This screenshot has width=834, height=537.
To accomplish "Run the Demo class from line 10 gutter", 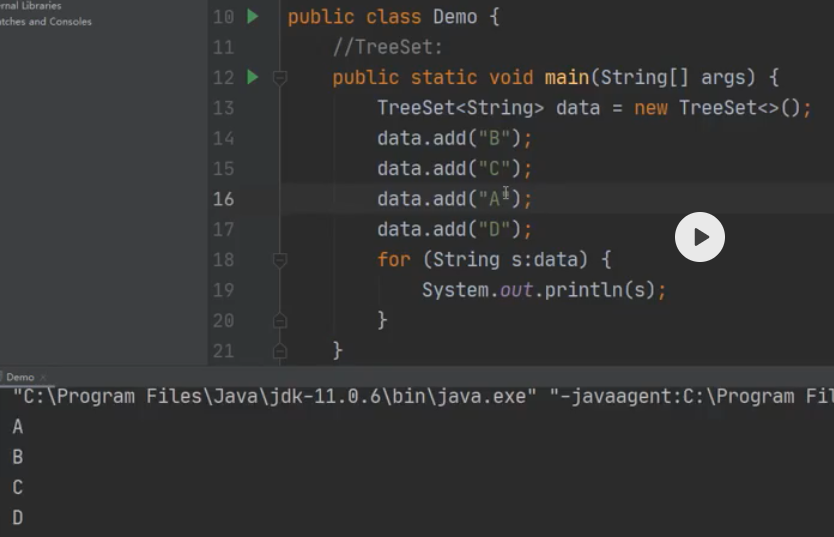I will coord(253,16).
